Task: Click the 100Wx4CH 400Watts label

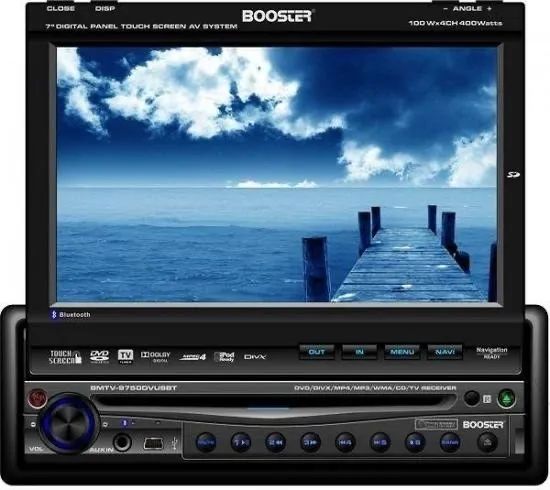Action: (455, 23)
